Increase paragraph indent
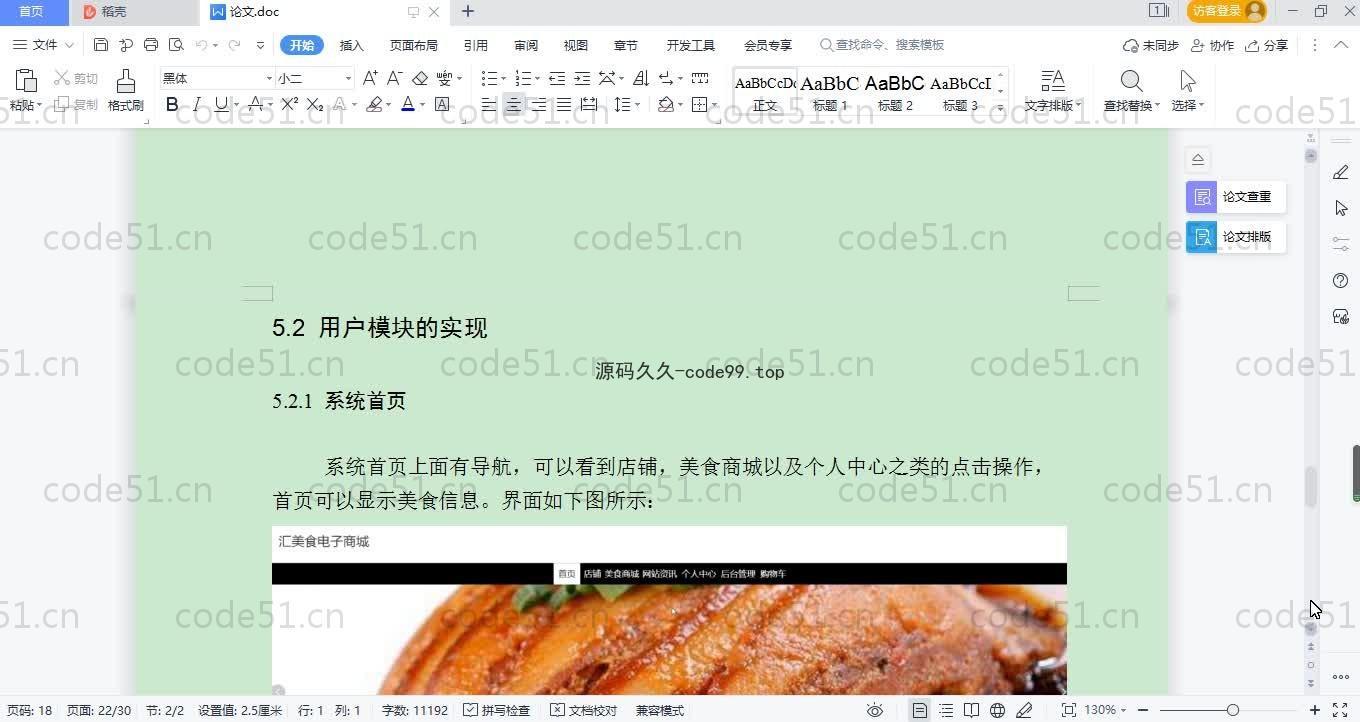The height and width of the screenshot is (722, 1360). coord(582,78)
